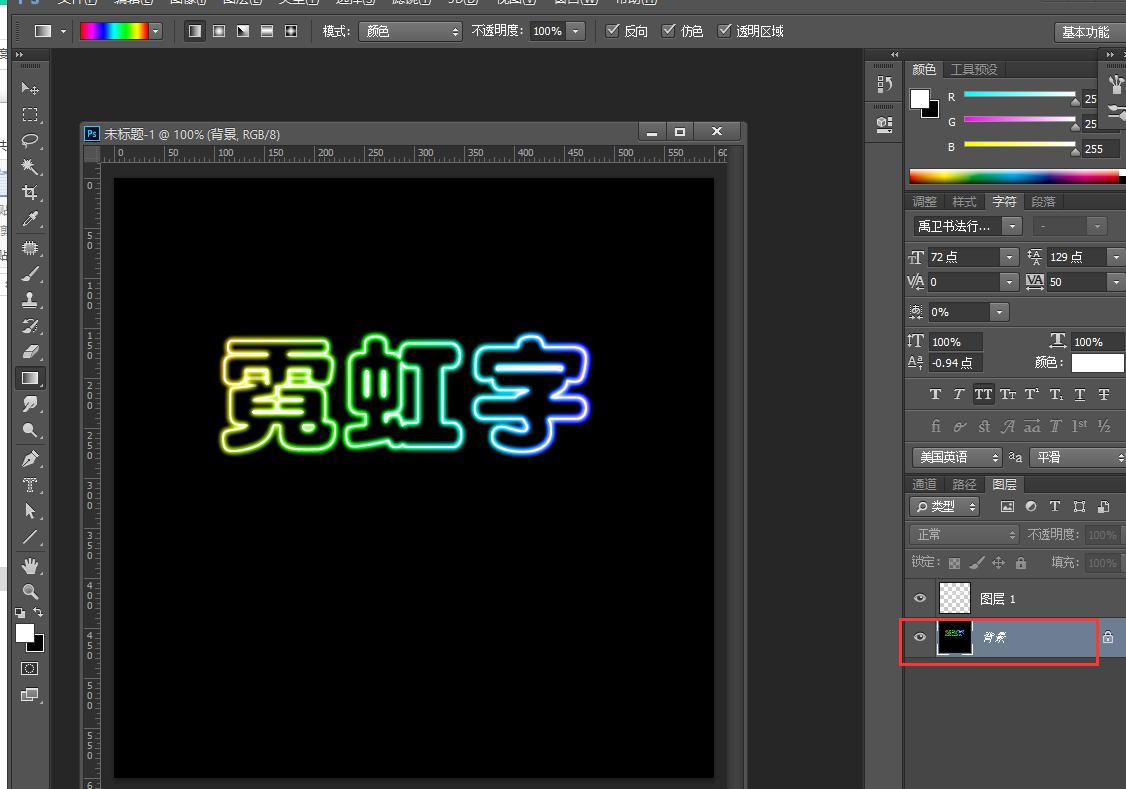Hide the 背景 layer using its eye icon

tap(919, 638)
